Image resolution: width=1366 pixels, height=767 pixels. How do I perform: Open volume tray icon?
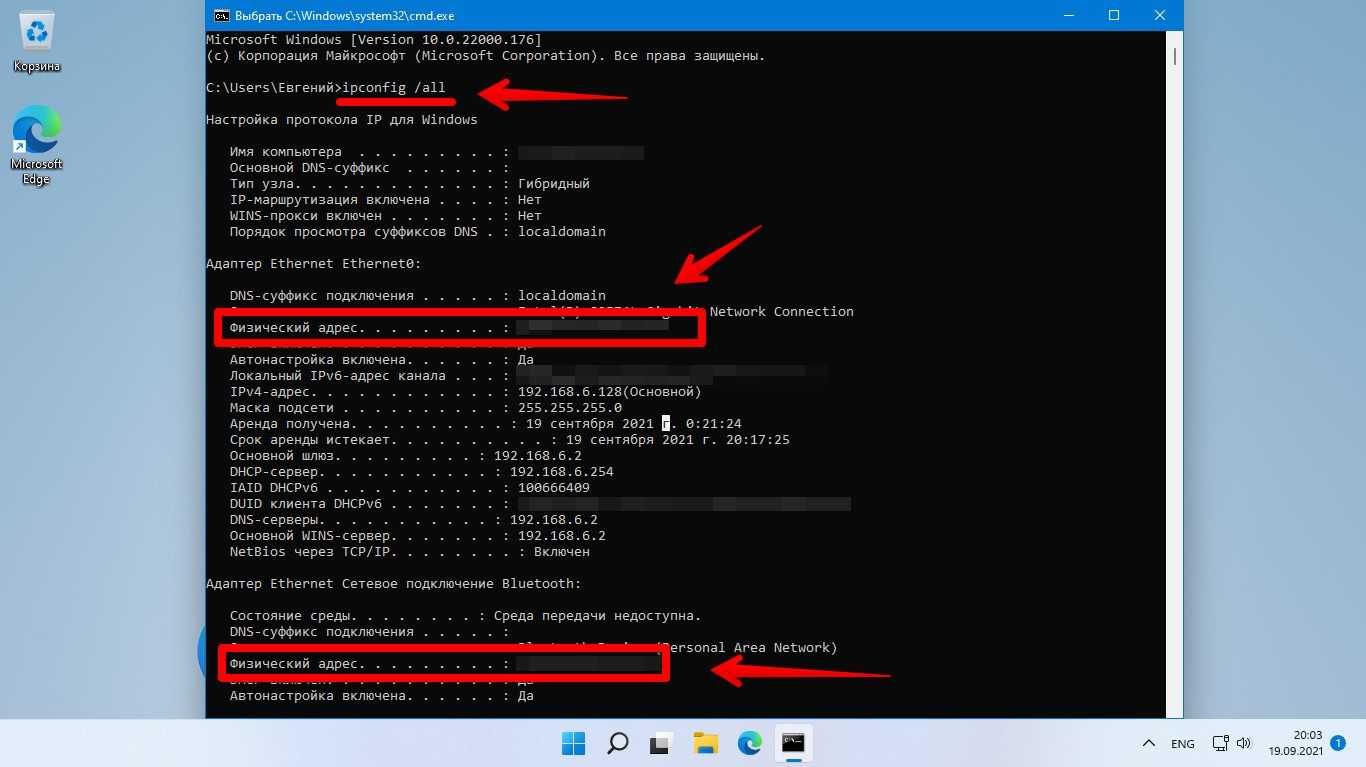coord(1243,744)
